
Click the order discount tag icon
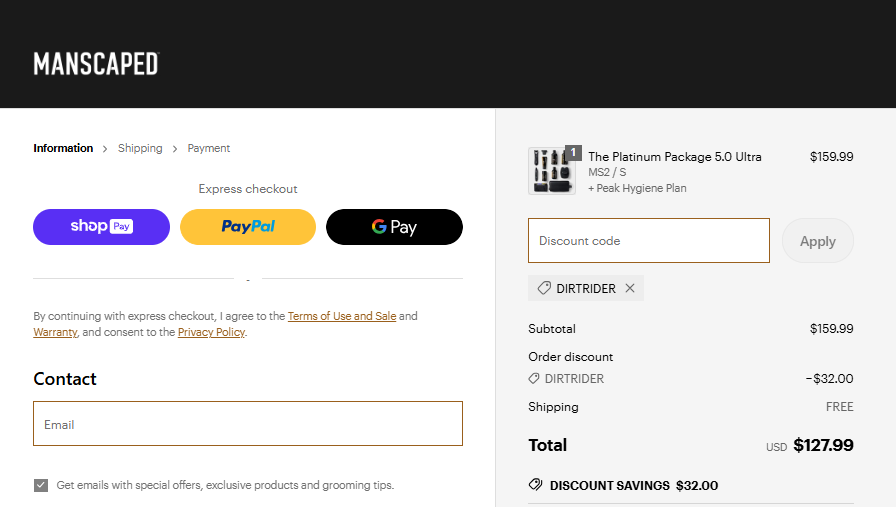click(x=534, y=379)
